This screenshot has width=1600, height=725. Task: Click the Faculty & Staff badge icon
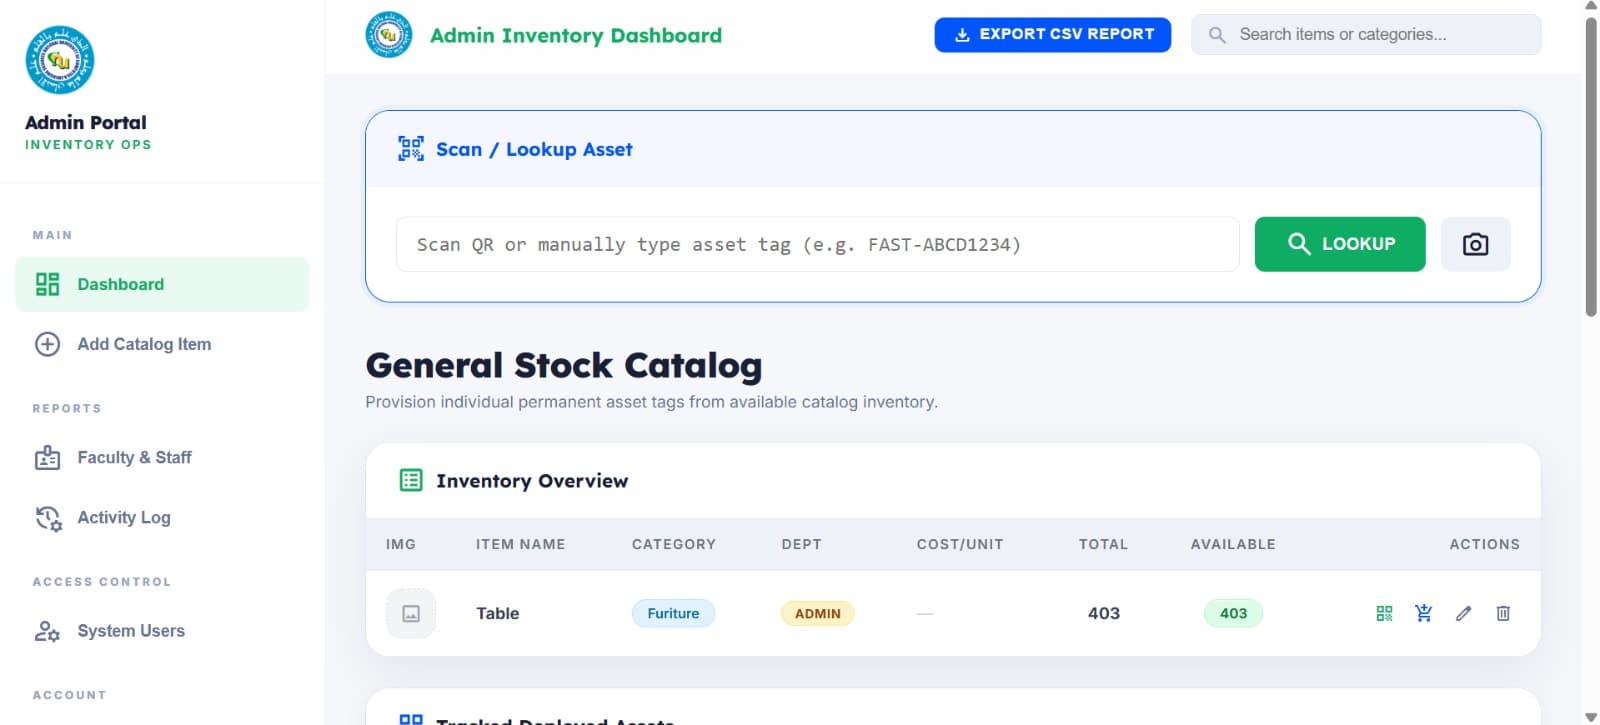47,458
